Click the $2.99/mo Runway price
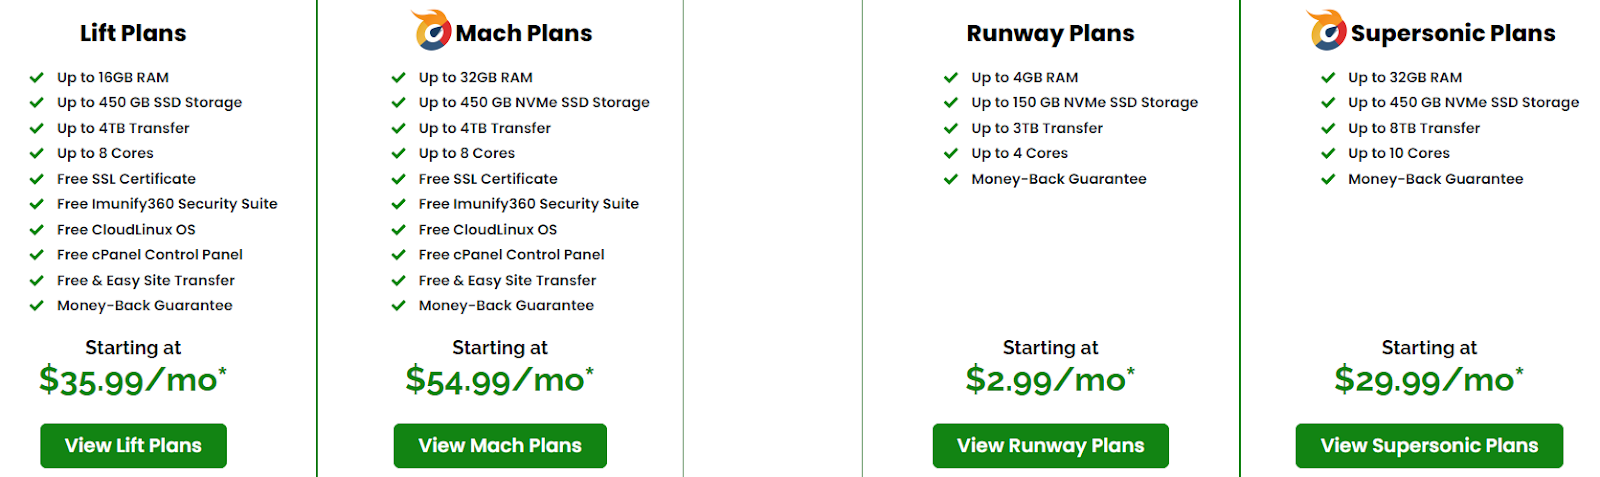 (x=1050, y=380)
